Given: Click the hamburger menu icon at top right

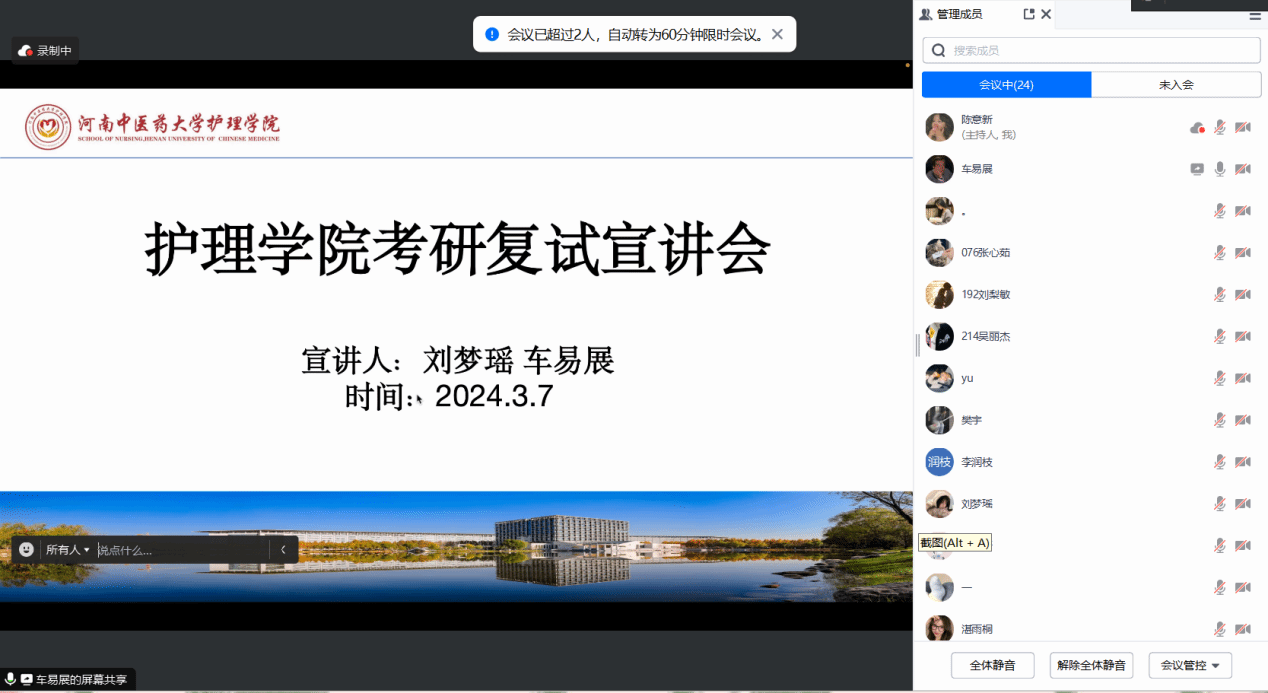Looking at the screenshot, I should coord(1255,16).
